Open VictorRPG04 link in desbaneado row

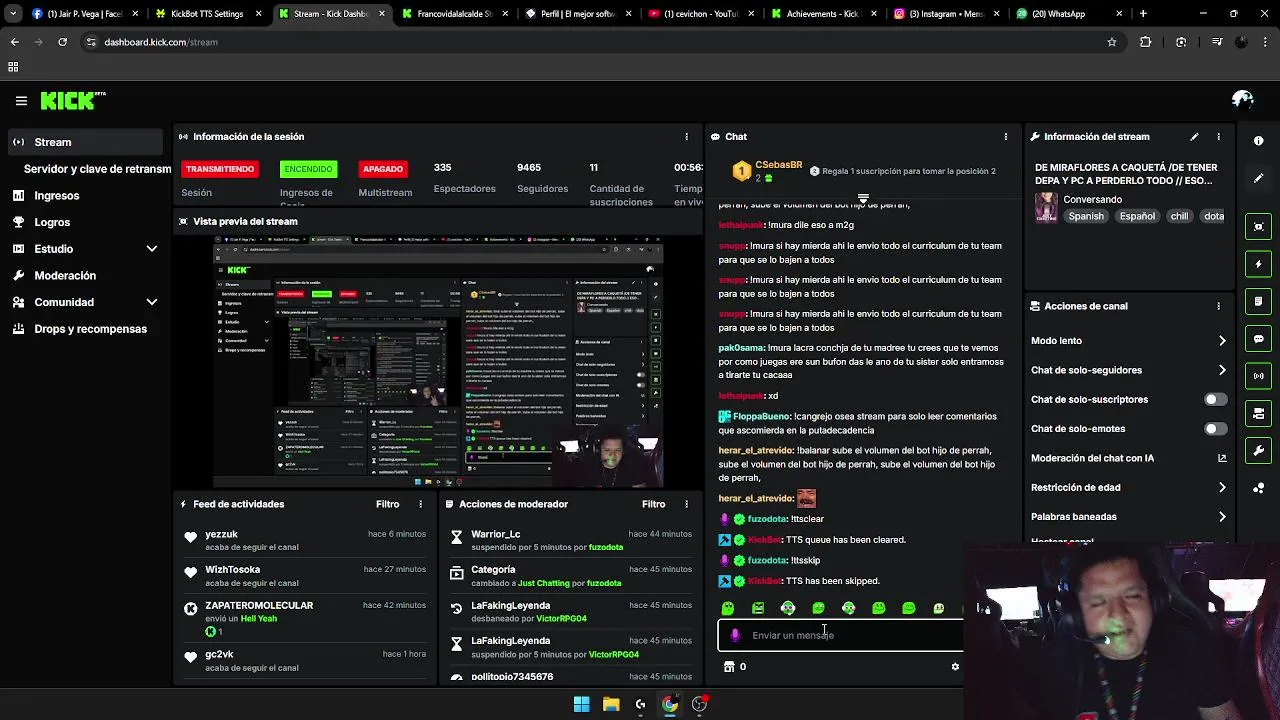pos(561,618)
